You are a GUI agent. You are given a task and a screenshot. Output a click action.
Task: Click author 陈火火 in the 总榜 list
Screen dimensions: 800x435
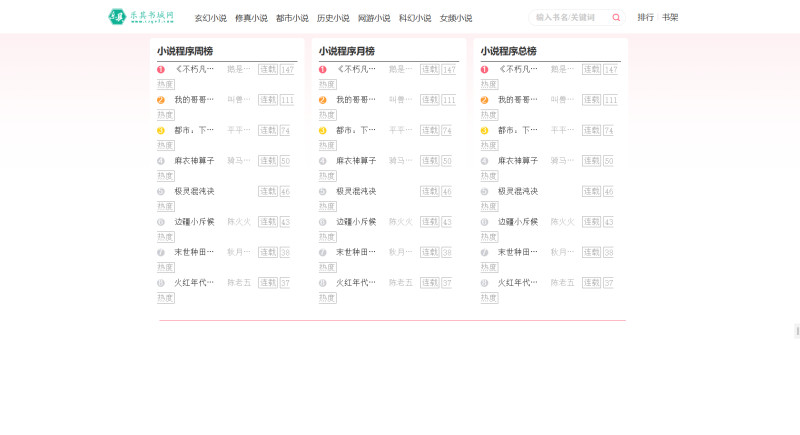562,222
